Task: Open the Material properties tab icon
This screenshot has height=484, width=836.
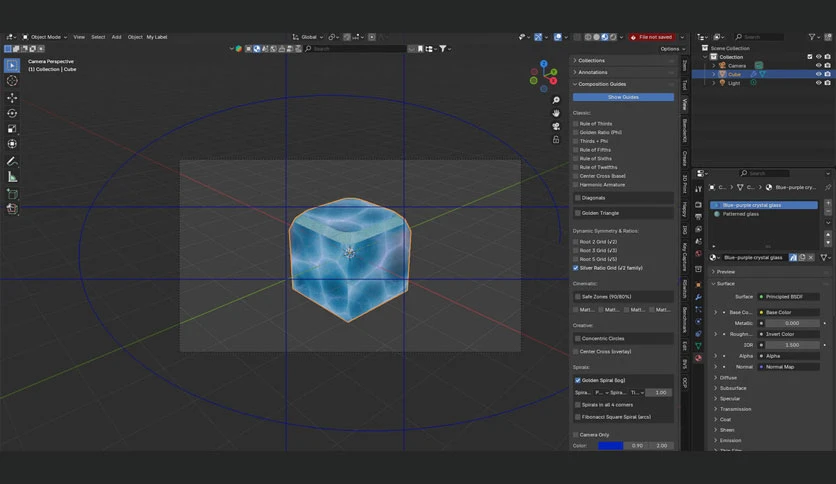Action: click(698, 358)
